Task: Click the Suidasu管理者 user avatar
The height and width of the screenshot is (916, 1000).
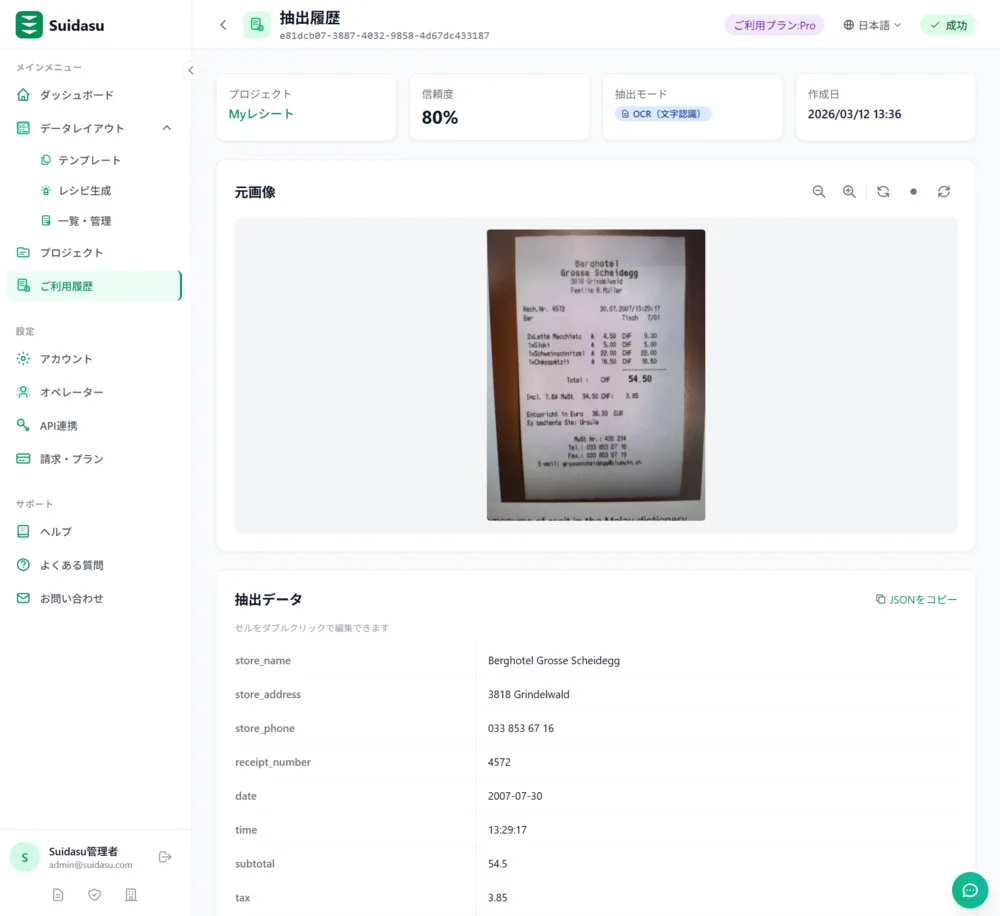Action: click(25, 857)
